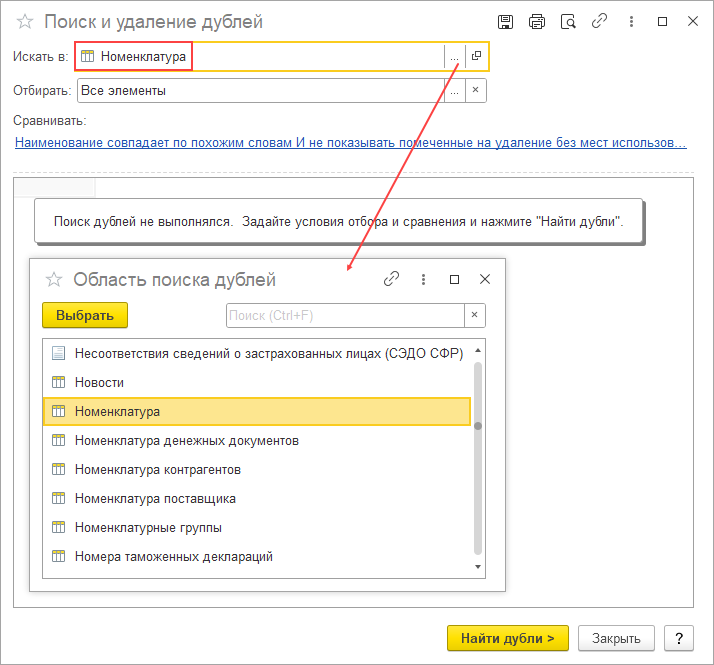
Task: Click the save (floppy disk) icon
Action: pyautogui.click(x=505, y=21)
